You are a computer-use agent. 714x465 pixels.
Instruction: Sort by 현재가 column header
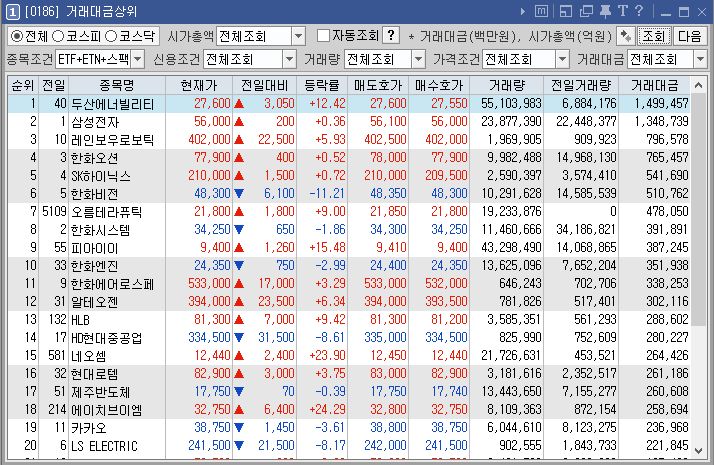[199, 85]
